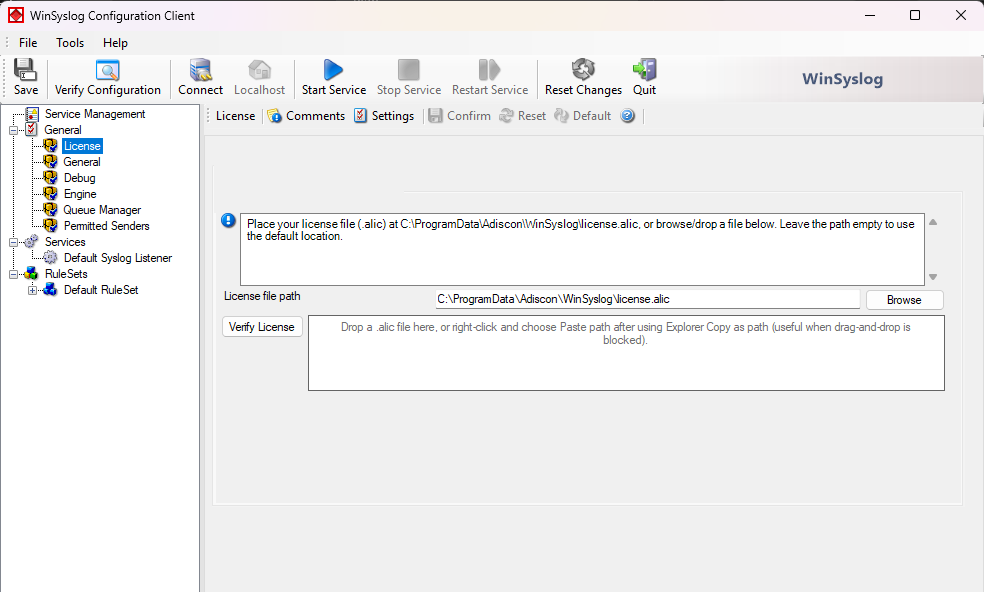984x592 pixels.
Task: Select License item in the tree
Action: pyautogui.click(x=82, y=146)
